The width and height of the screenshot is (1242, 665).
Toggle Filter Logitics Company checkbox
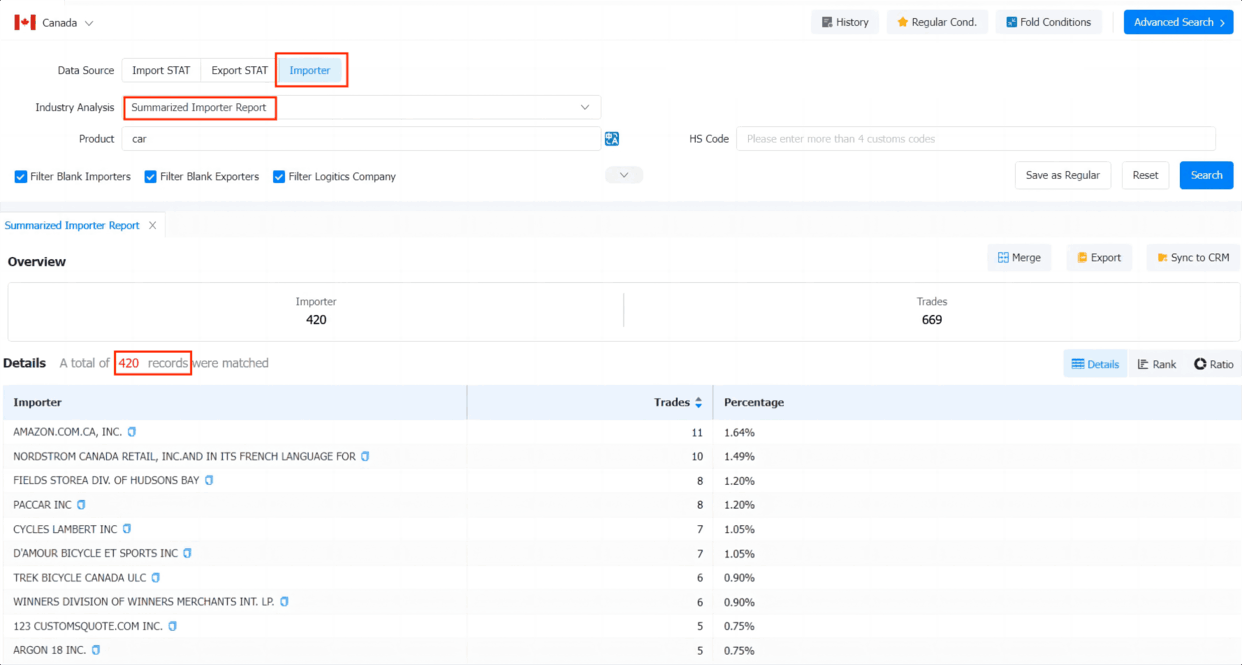279,177
